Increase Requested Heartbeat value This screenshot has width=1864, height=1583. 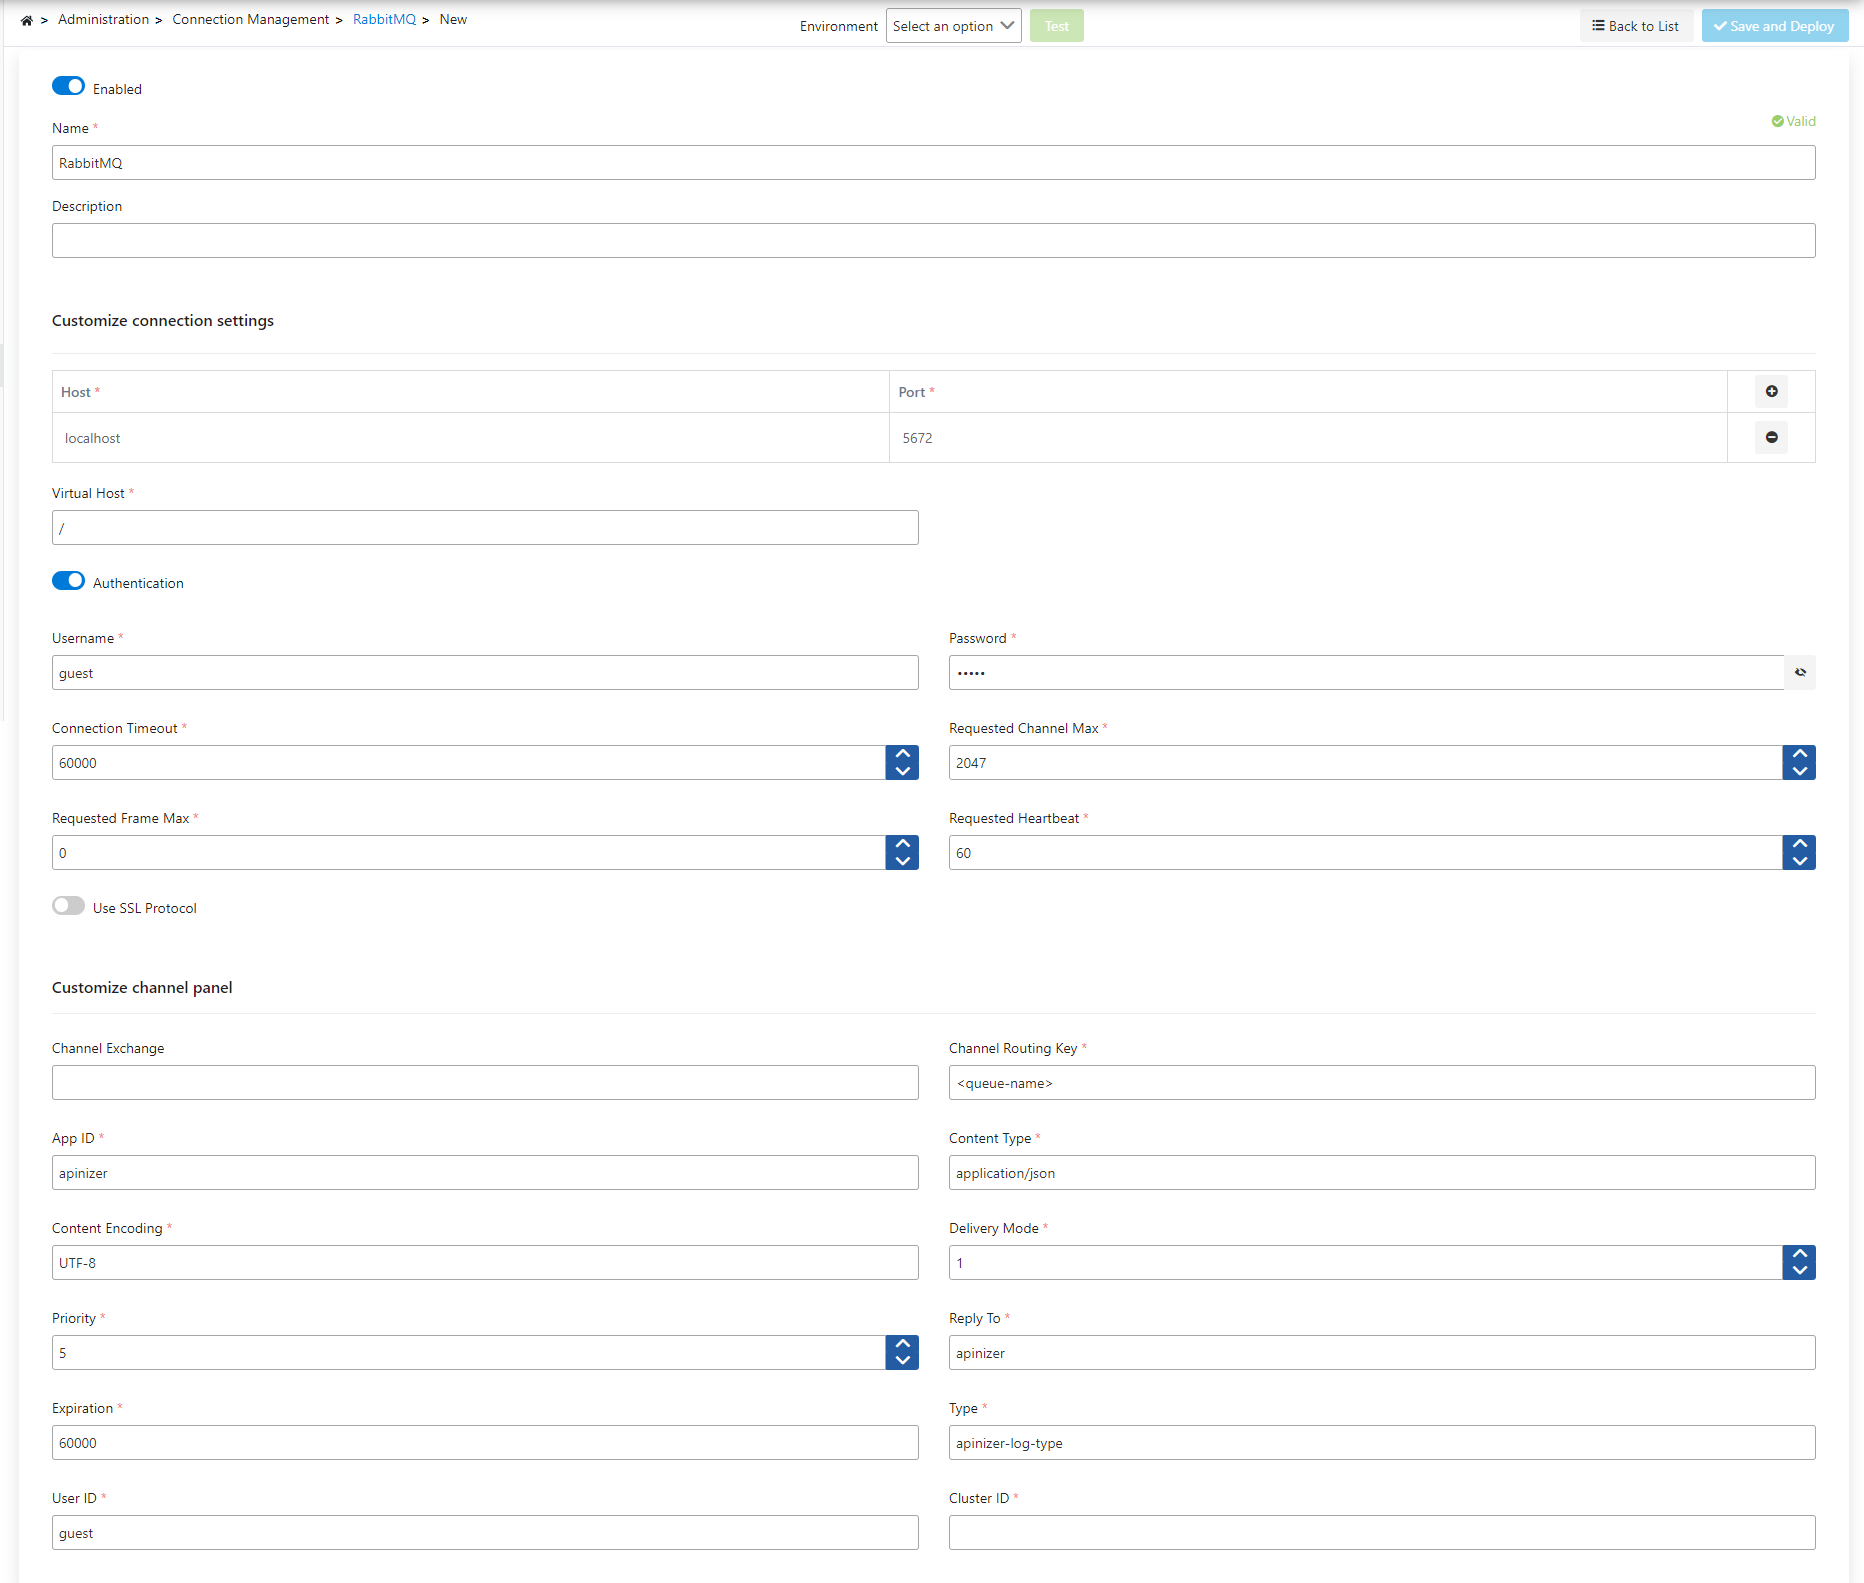pos(1799,844)
